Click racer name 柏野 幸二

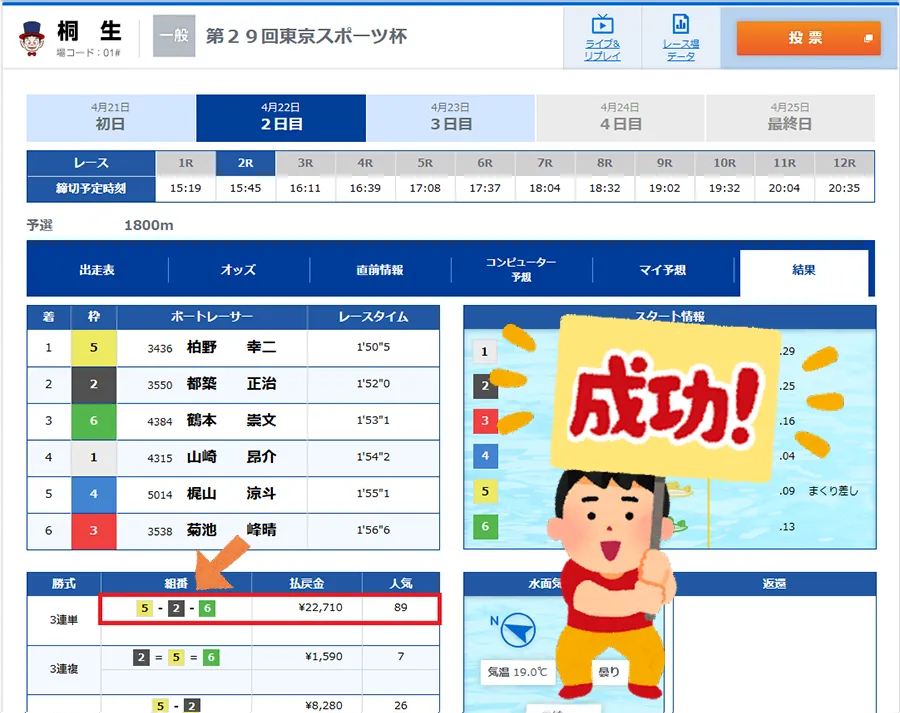click(231, 348)
